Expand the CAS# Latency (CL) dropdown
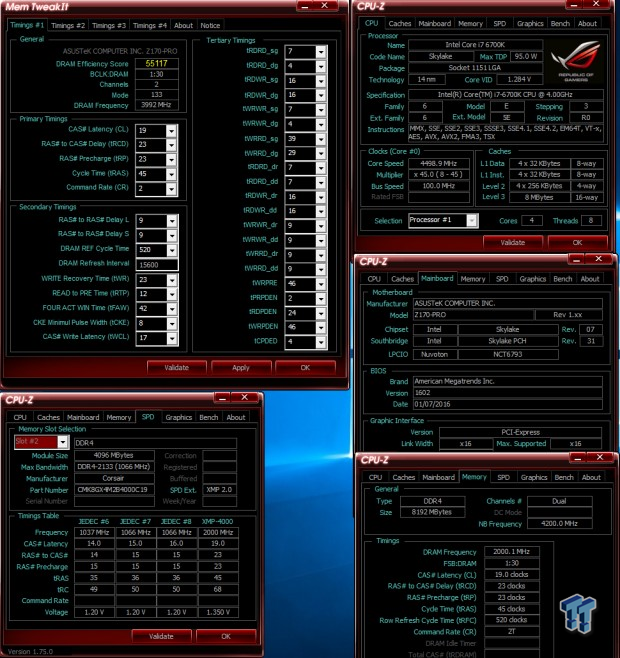Screen dimensions: 620x658 point(171,131)
